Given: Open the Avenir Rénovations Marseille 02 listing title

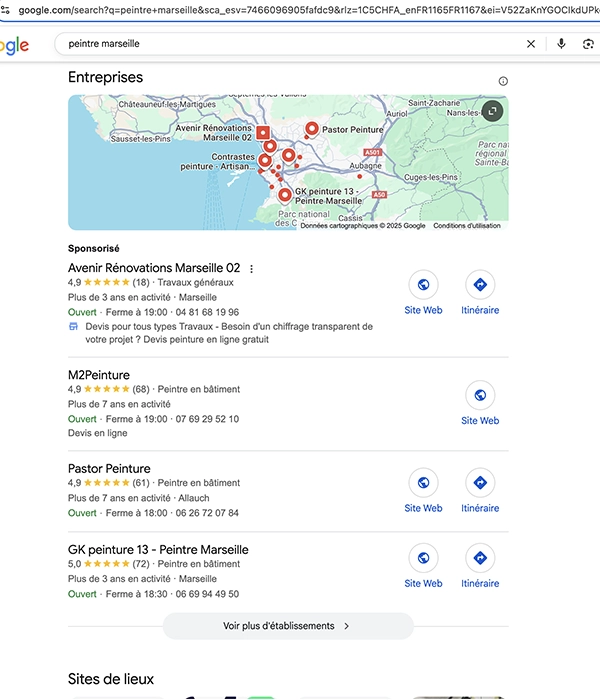Looking at the screenshot, I should click(x=154, y=268).
